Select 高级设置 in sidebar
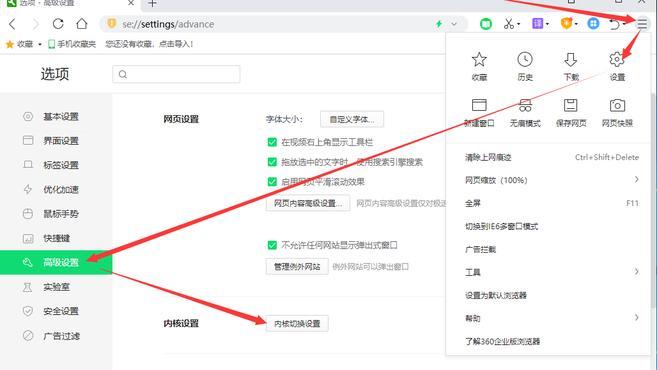The width and height of the screenshot is (657, 370). (56, 262)
